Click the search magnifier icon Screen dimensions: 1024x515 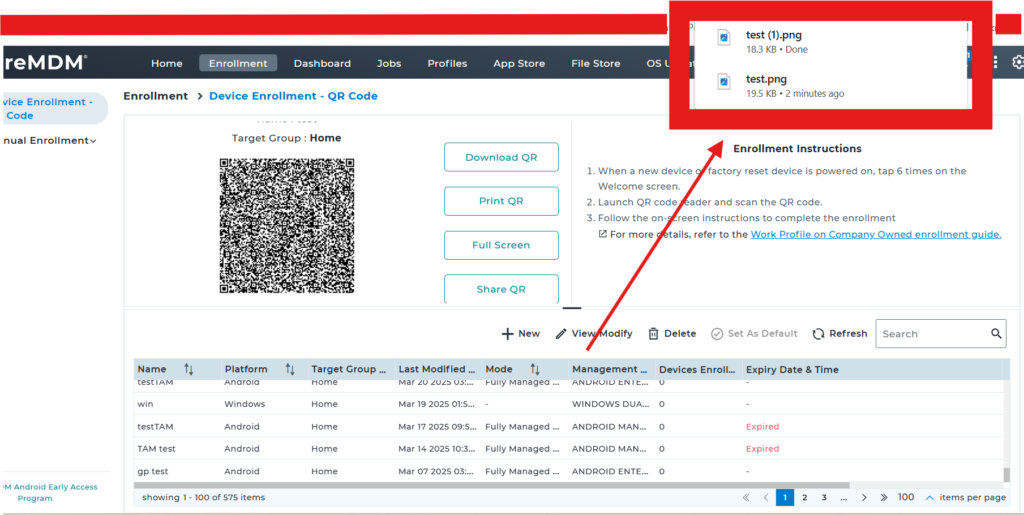995,334
